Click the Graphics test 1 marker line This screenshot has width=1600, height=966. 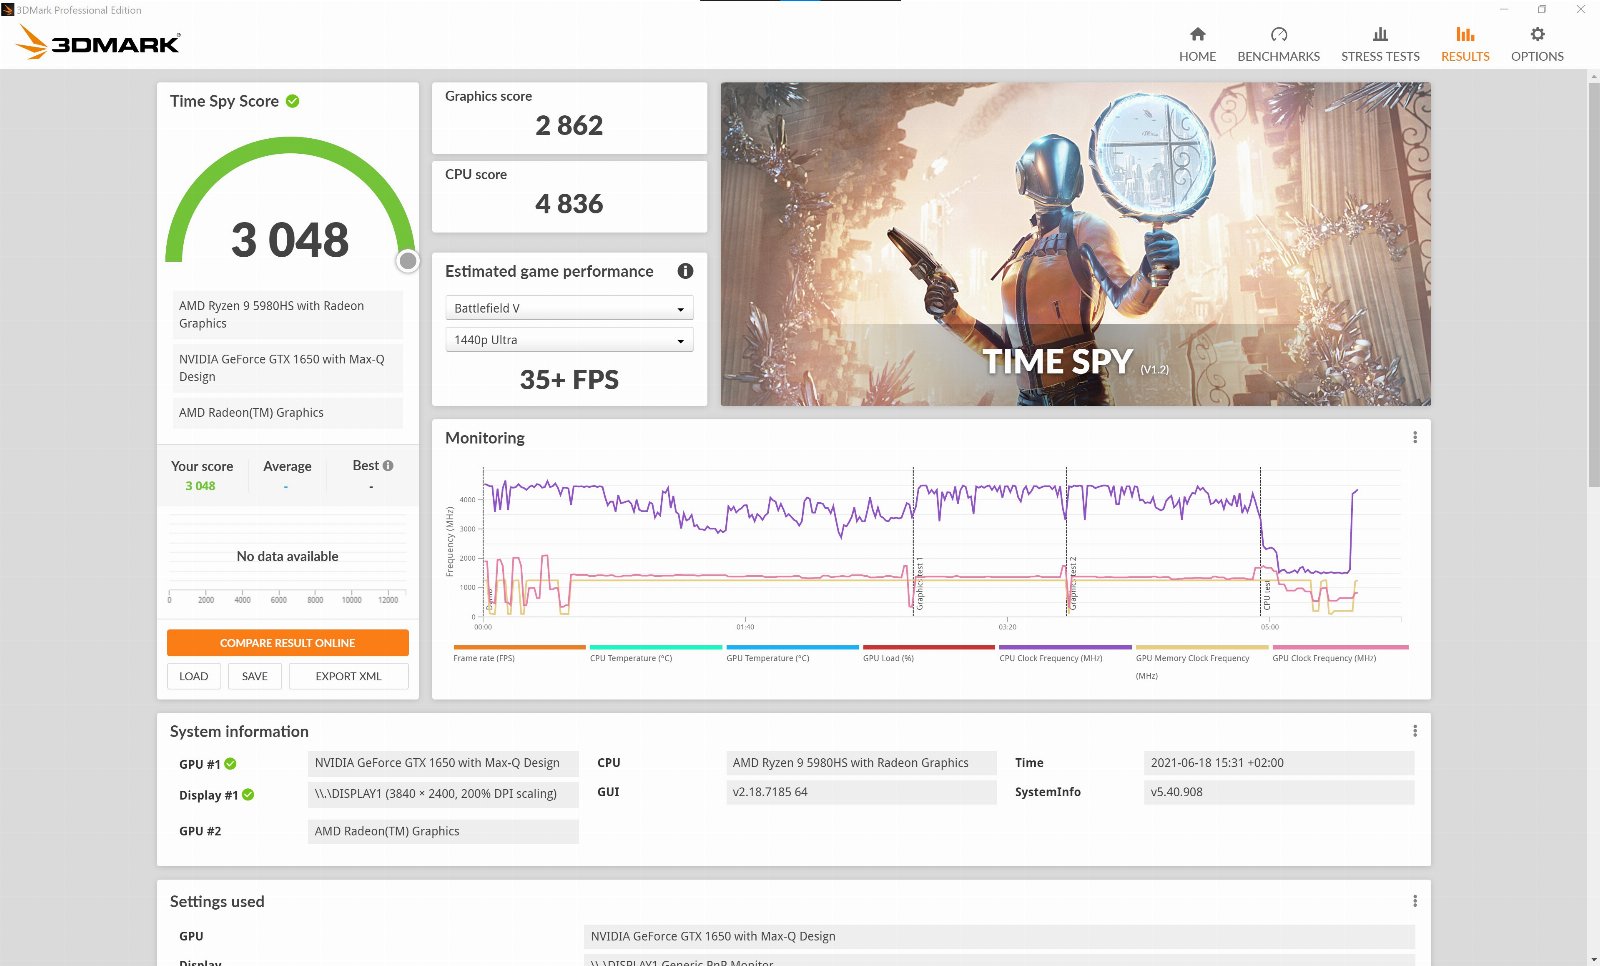click(914, 540)
